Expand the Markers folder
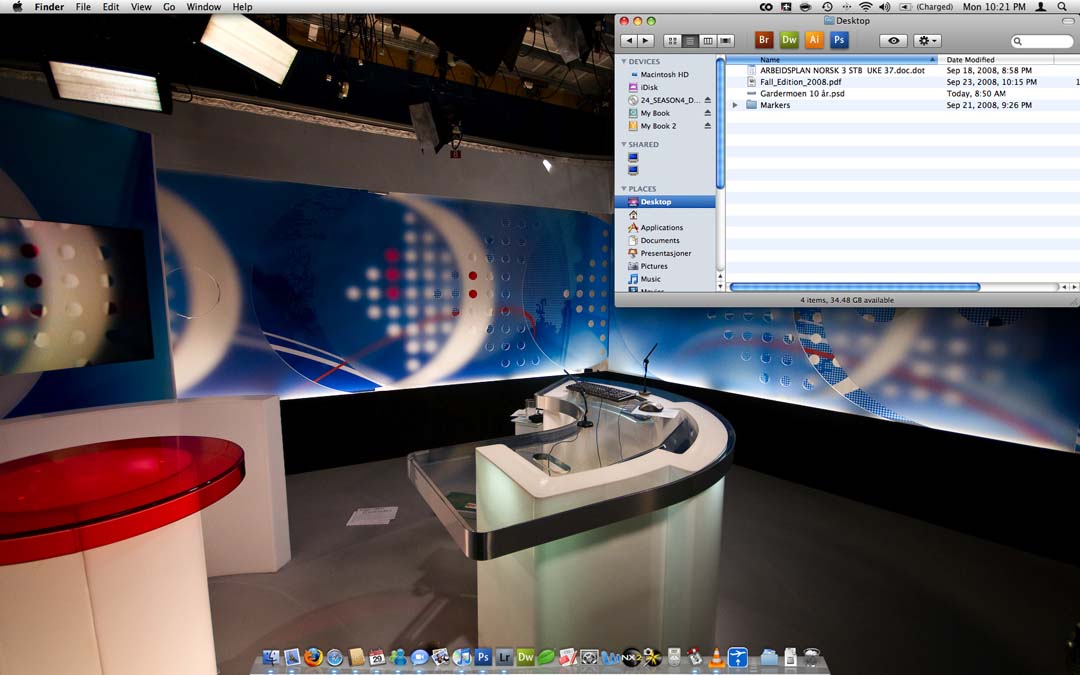The image size is (1080, 675). 735,105
